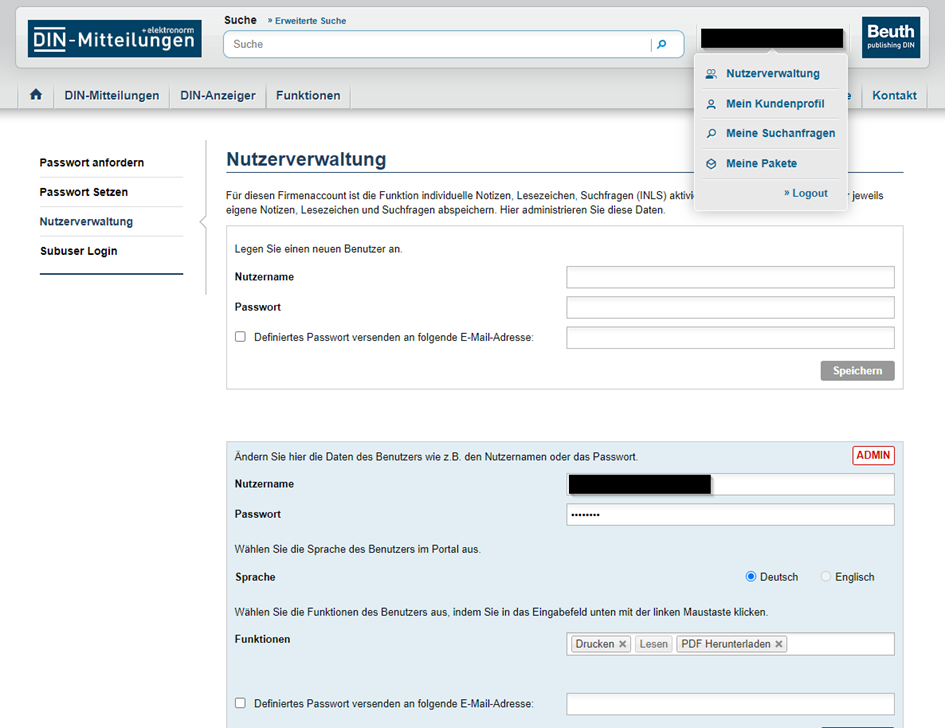The image size is (945, 728).
Task: Open Erweiterte Suche link
Action: tap(306, 20)
